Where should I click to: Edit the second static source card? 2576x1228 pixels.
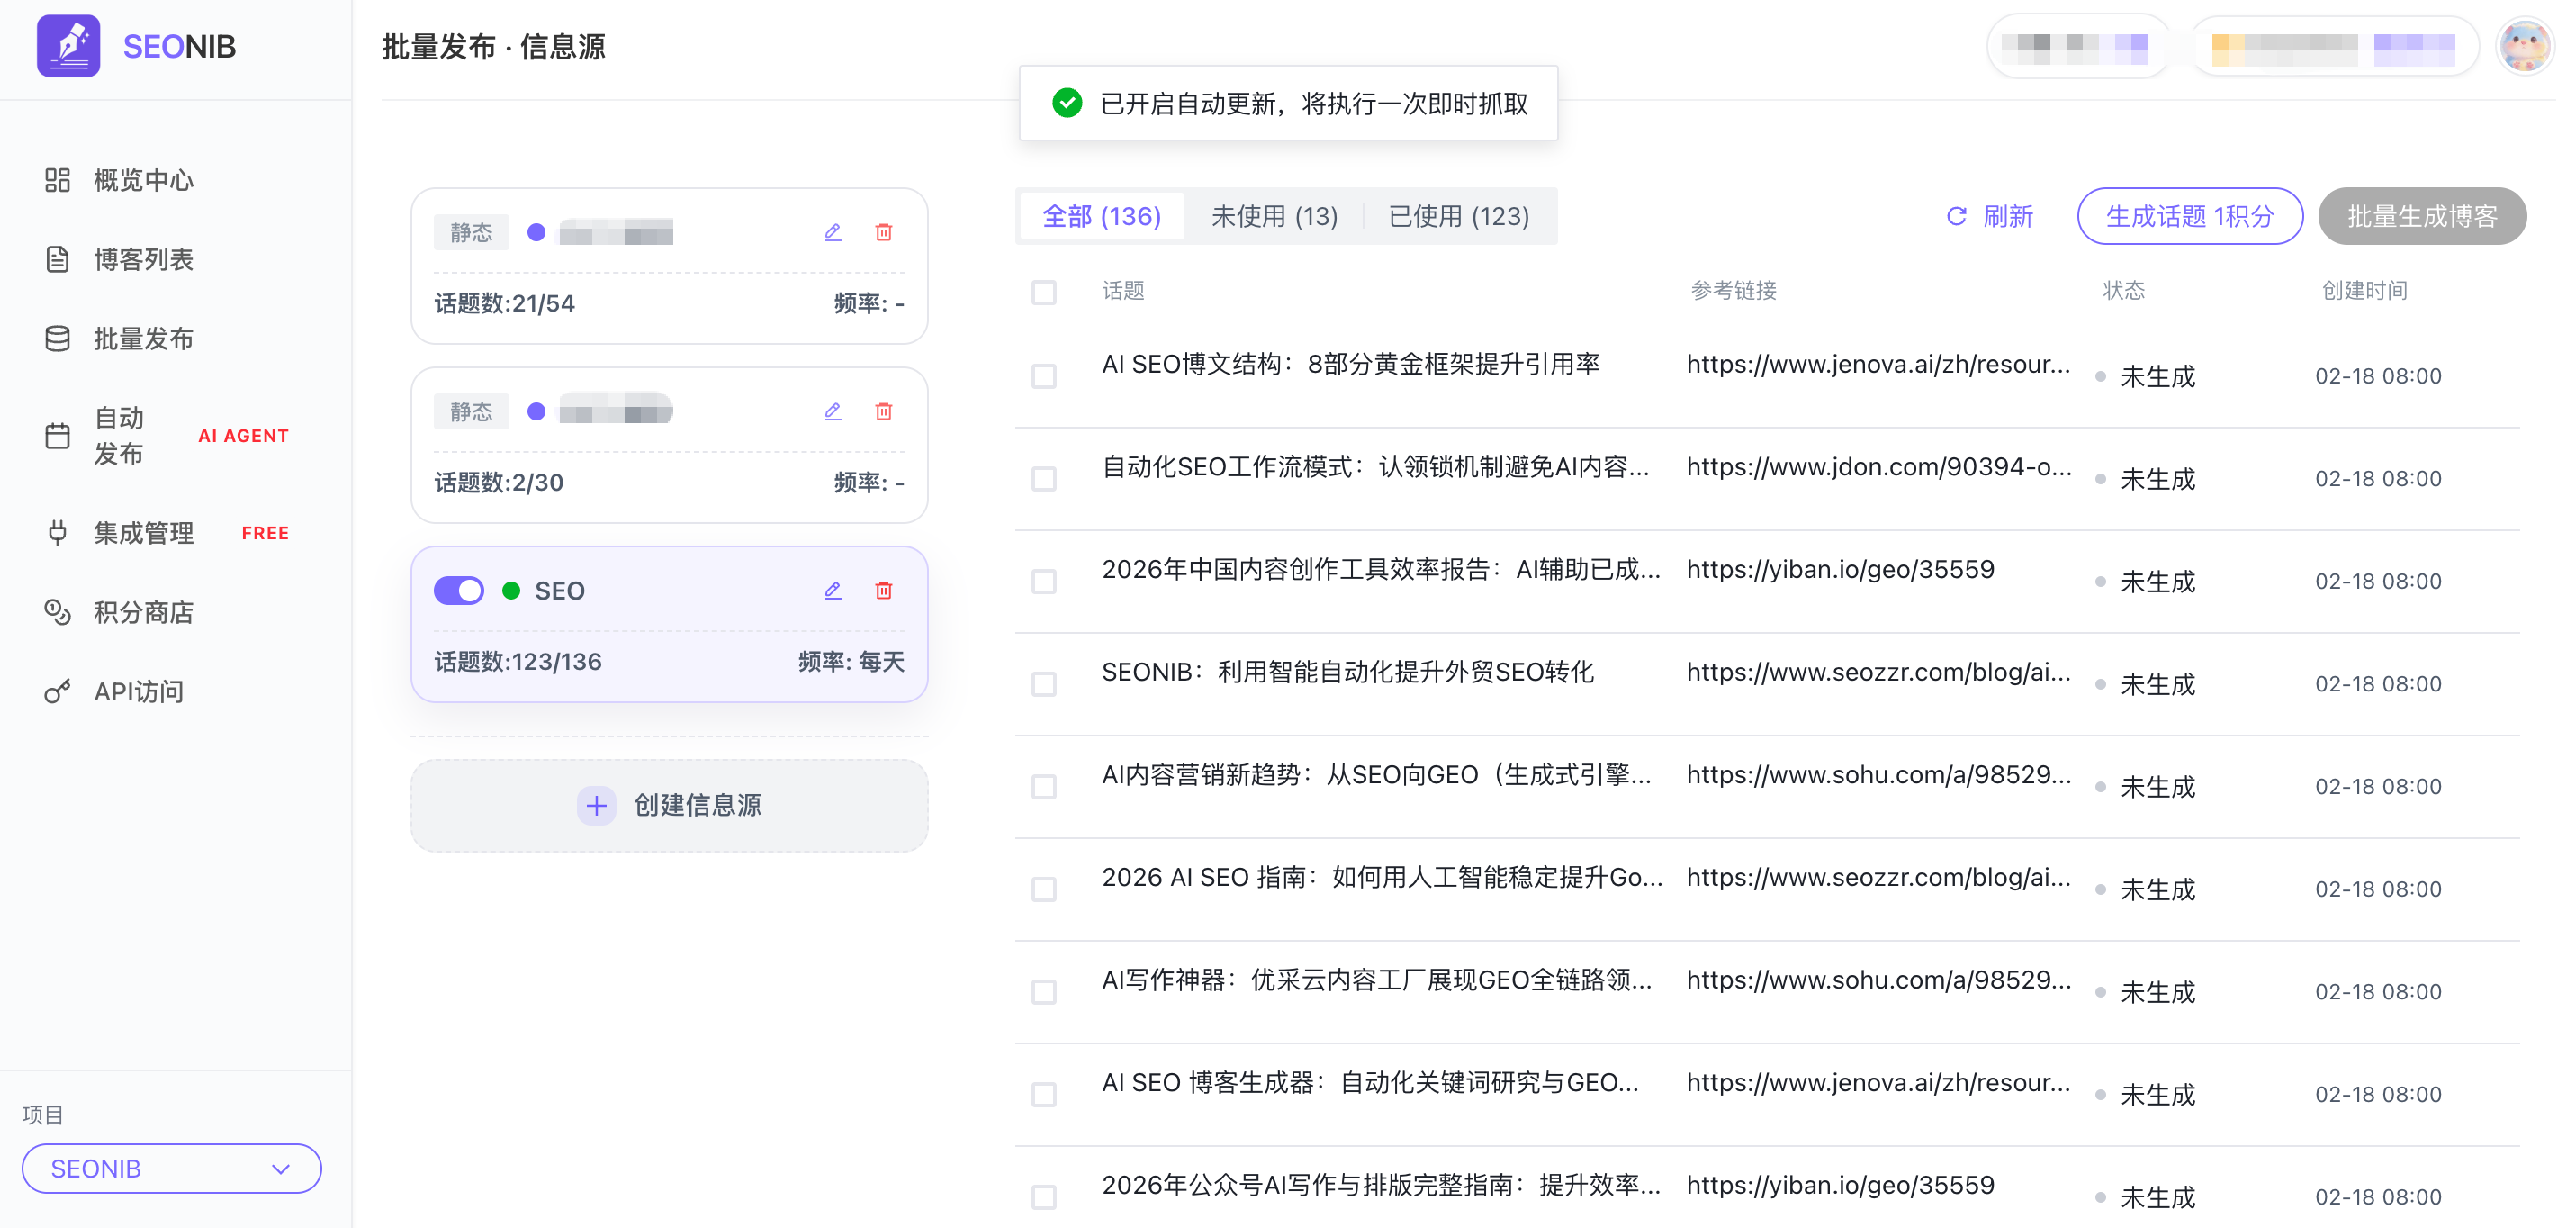832,411
